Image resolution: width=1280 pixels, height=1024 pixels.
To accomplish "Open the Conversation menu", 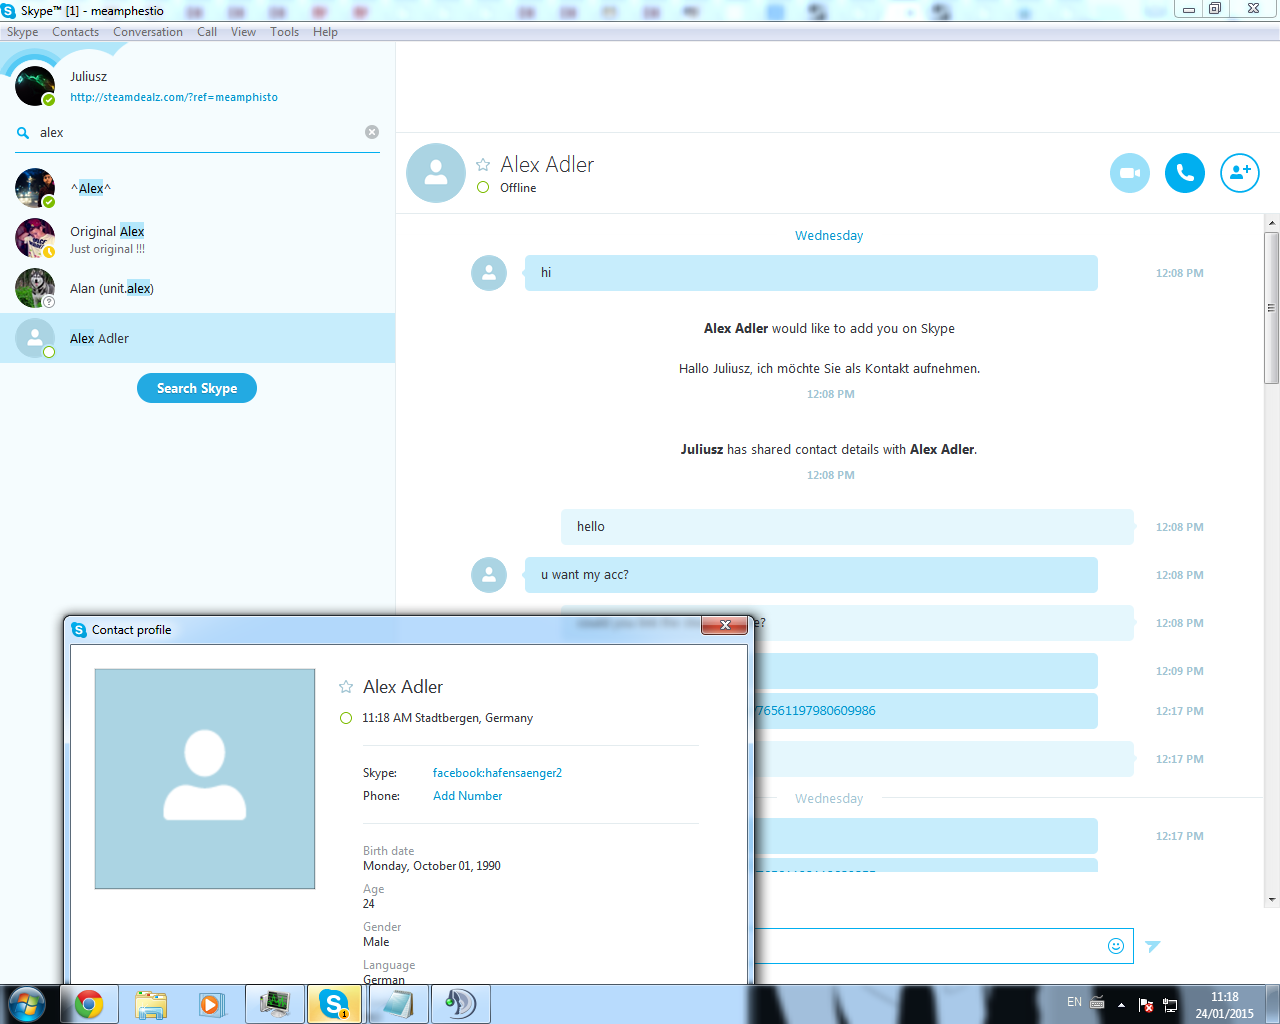I will tap(148, 32).
